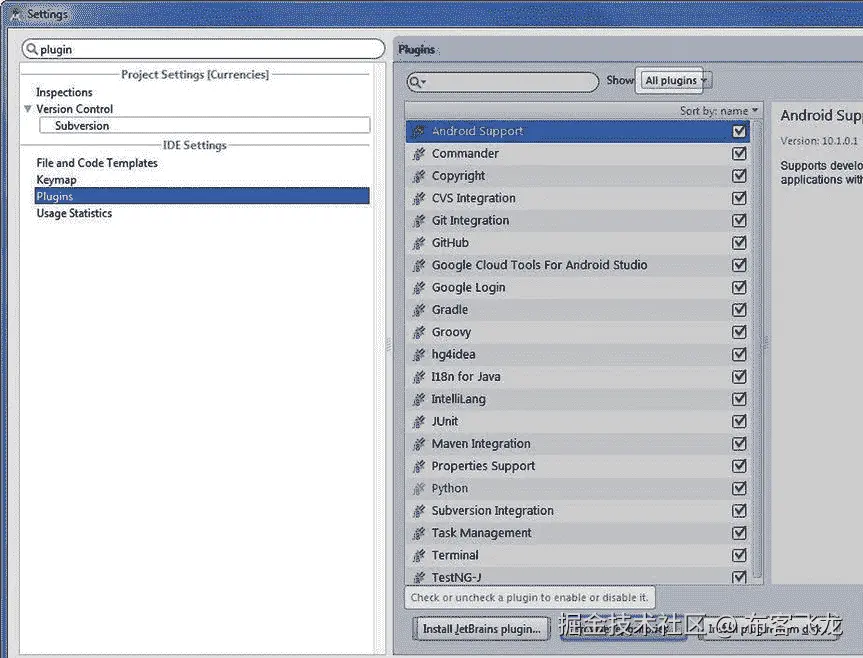863x658 pixels.
Task: Click the settings search magnifier icon
Action: click(x=32, y=49)
